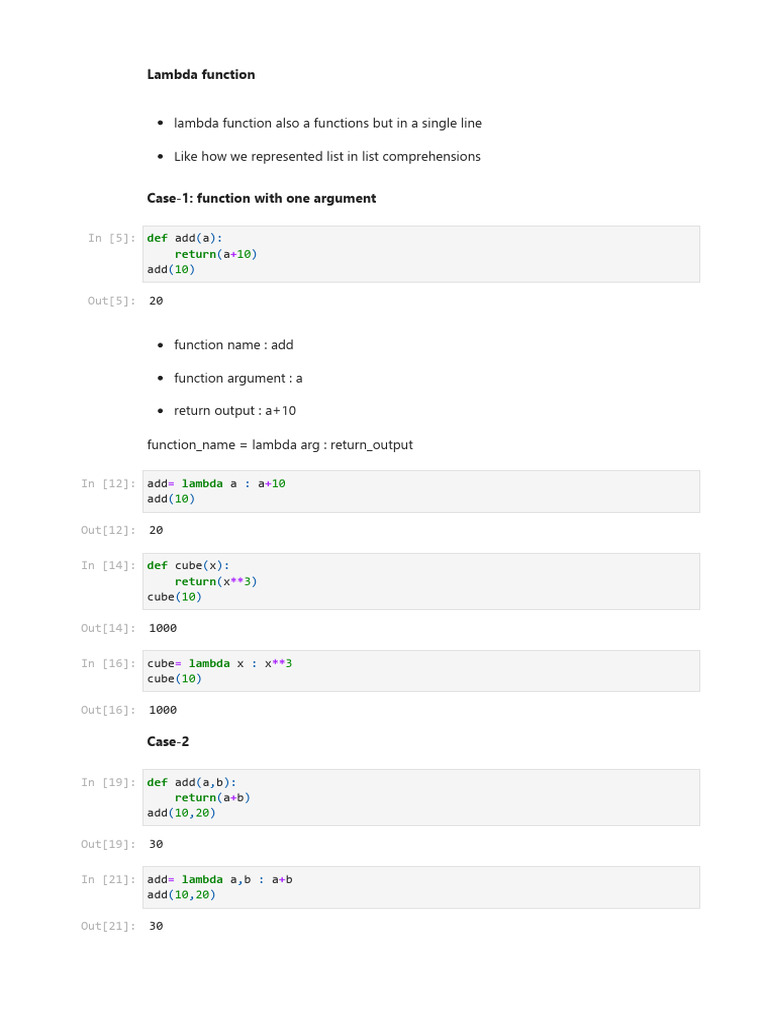Screen dimensions: 768x1024
Task: Focus the In [14] def cube(x) code cell
Action: pyautogui.click(x=421, y=581)
